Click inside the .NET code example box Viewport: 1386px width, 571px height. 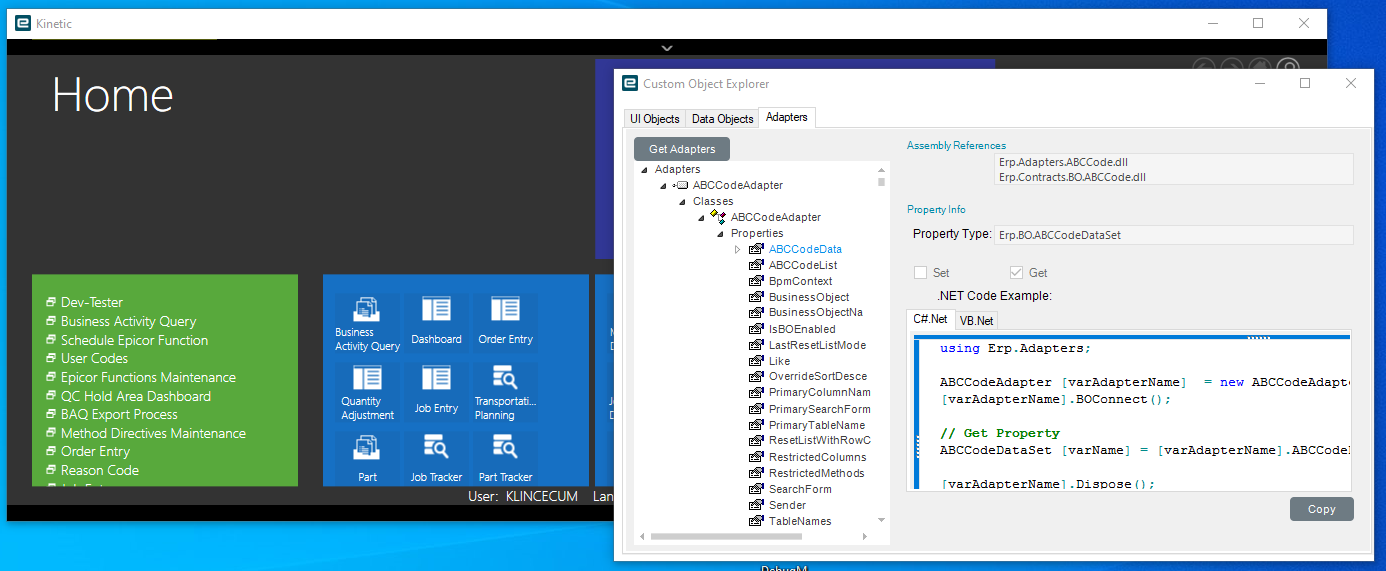click(x=1129, y=411)
